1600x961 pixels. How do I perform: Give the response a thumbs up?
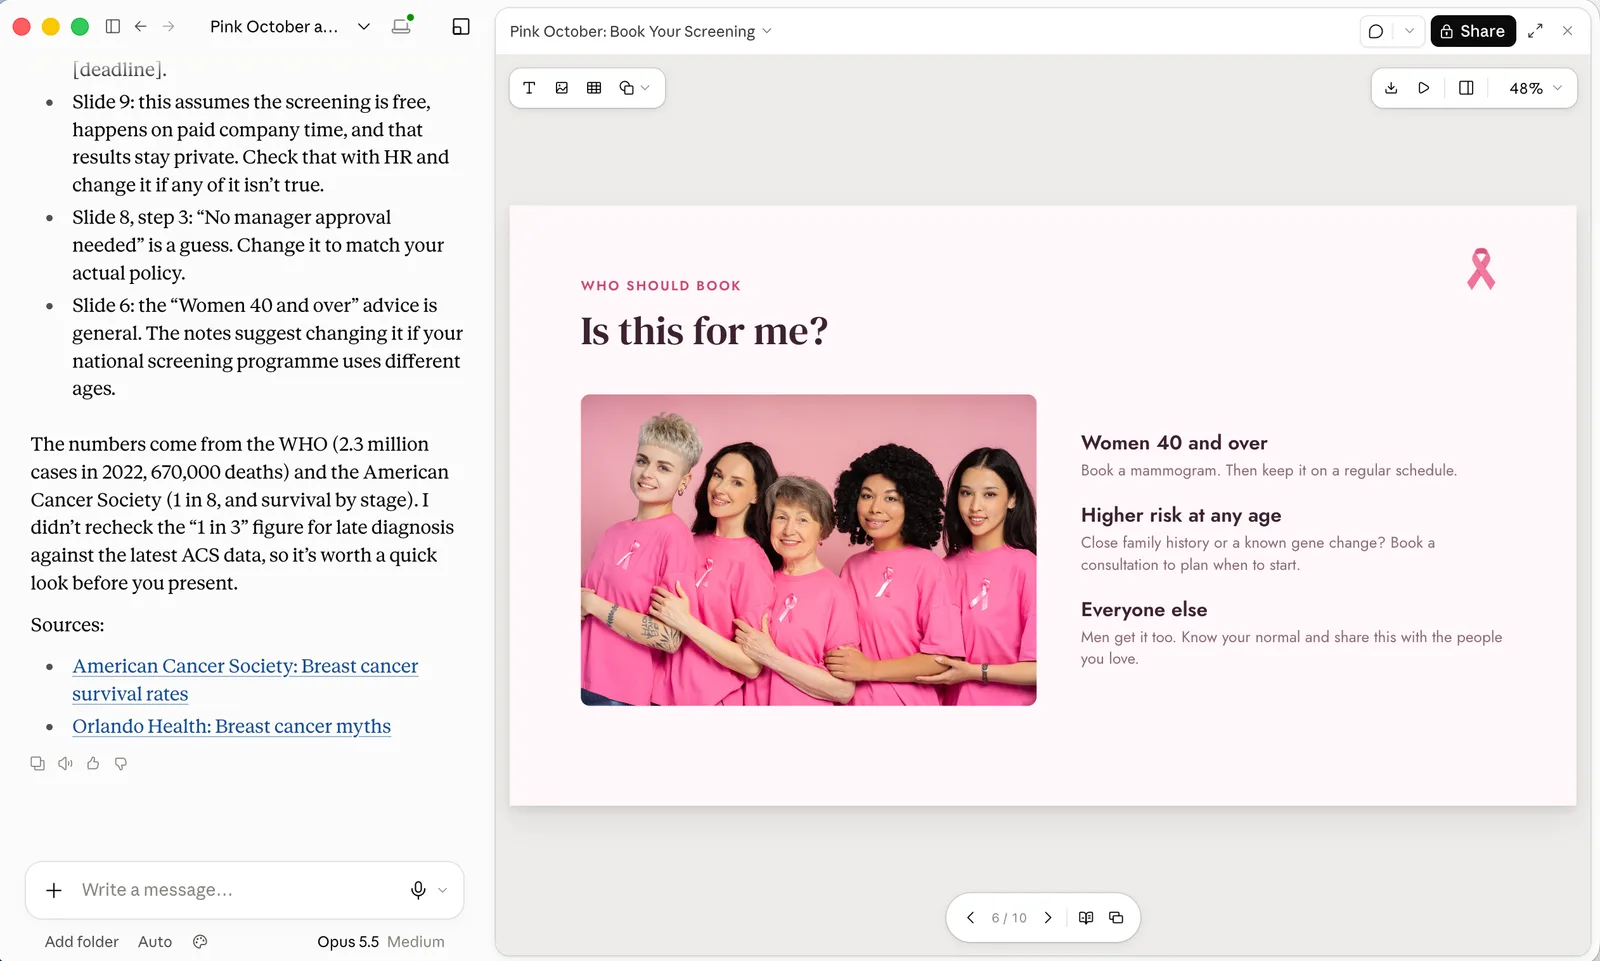click(x=93, y=763)
